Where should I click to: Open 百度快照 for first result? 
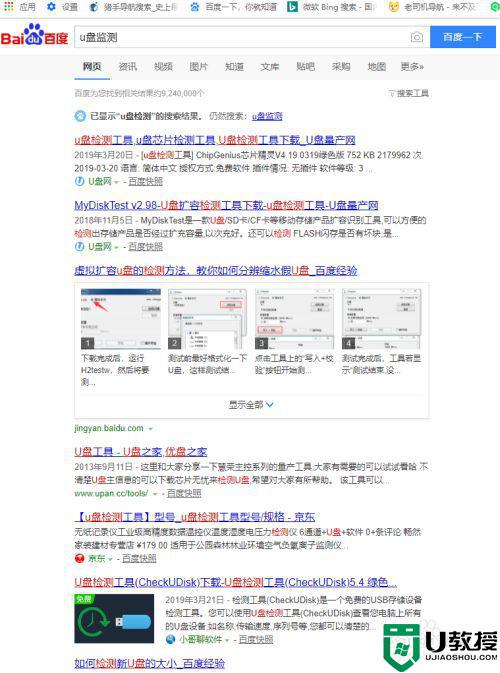145,182
